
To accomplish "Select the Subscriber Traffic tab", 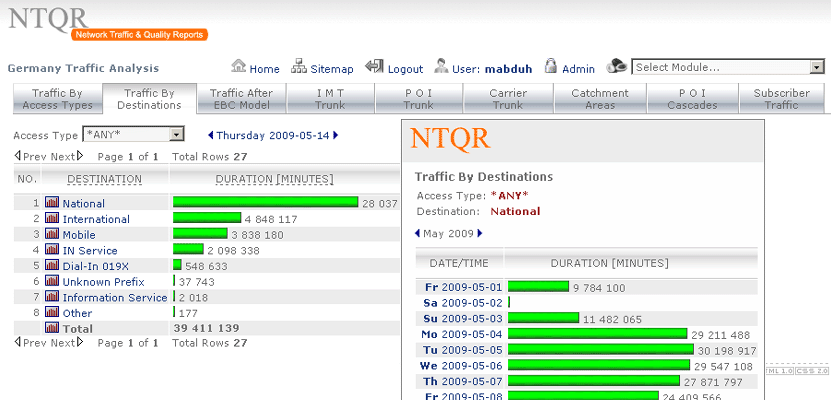I will tap(781, 98).
